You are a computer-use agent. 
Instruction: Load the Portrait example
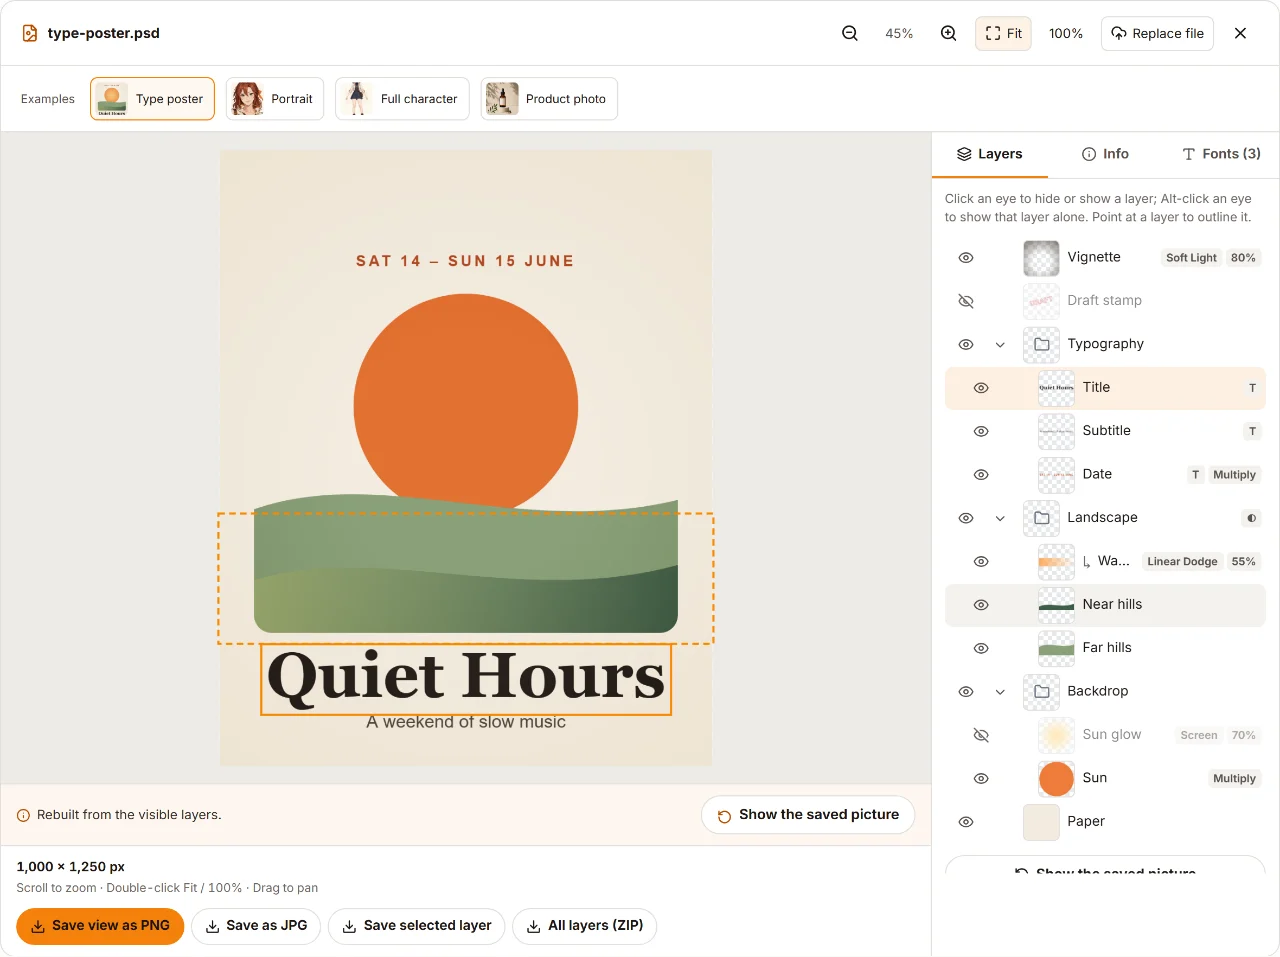[x=275, y=99]
